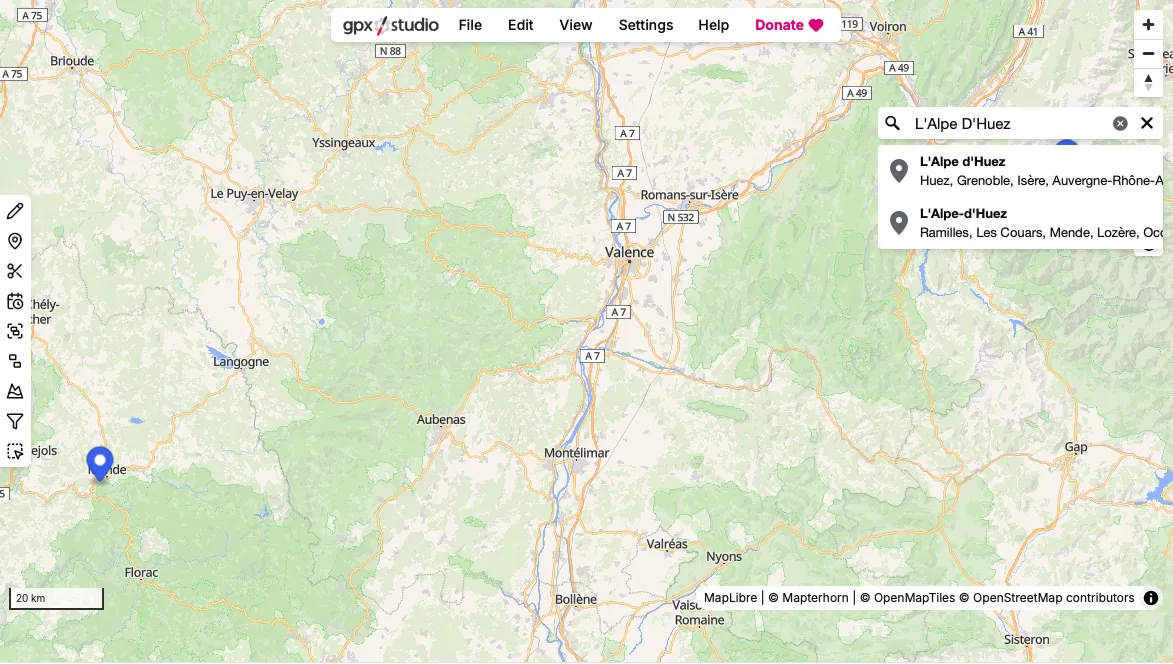This screenshot has height=664, width=1173.
Task: Open the OpenStreetMap contributors link
Action: pyautogui.click(x=1047, y=597)
